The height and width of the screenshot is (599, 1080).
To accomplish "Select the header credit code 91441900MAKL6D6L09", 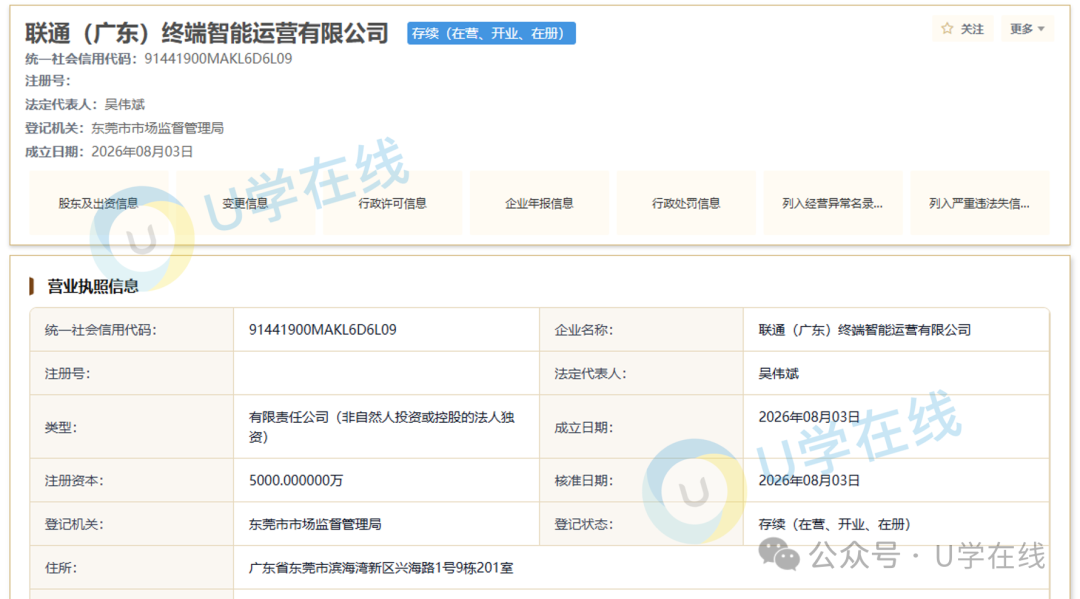I will click(x=218, y=59).
